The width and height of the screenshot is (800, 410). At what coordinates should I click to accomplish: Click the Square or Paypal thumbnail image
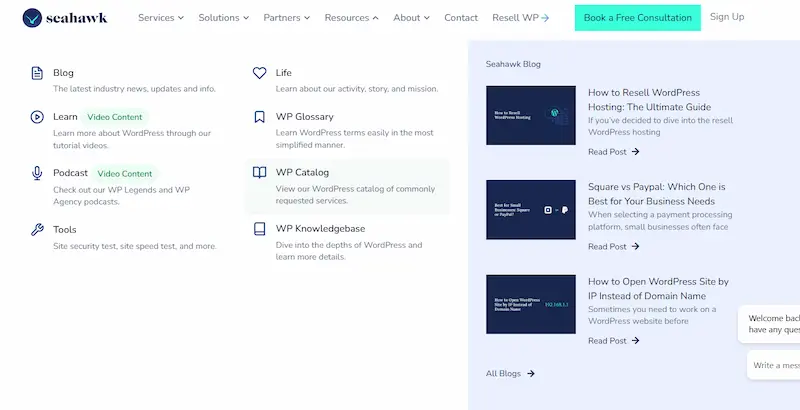coord(531,210)
